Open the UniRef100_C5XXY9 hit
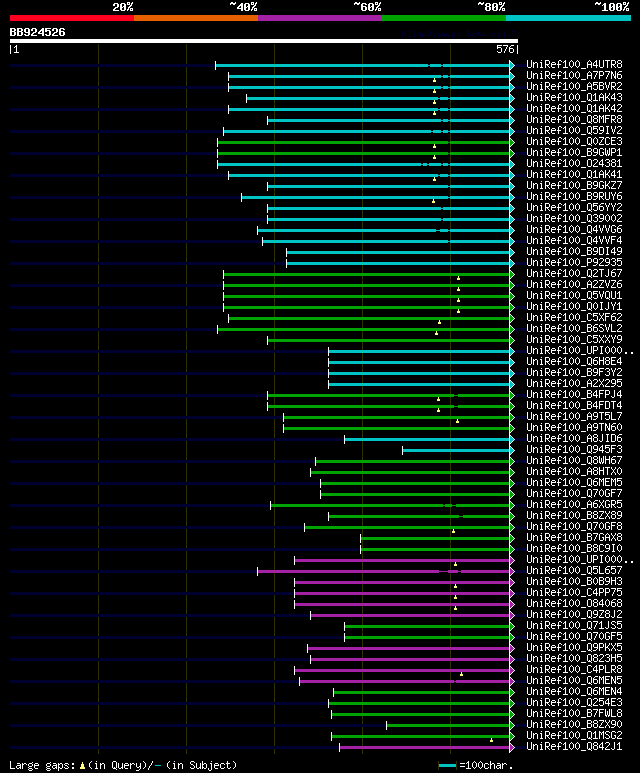The image size is (640, 773). pos(574,339)
